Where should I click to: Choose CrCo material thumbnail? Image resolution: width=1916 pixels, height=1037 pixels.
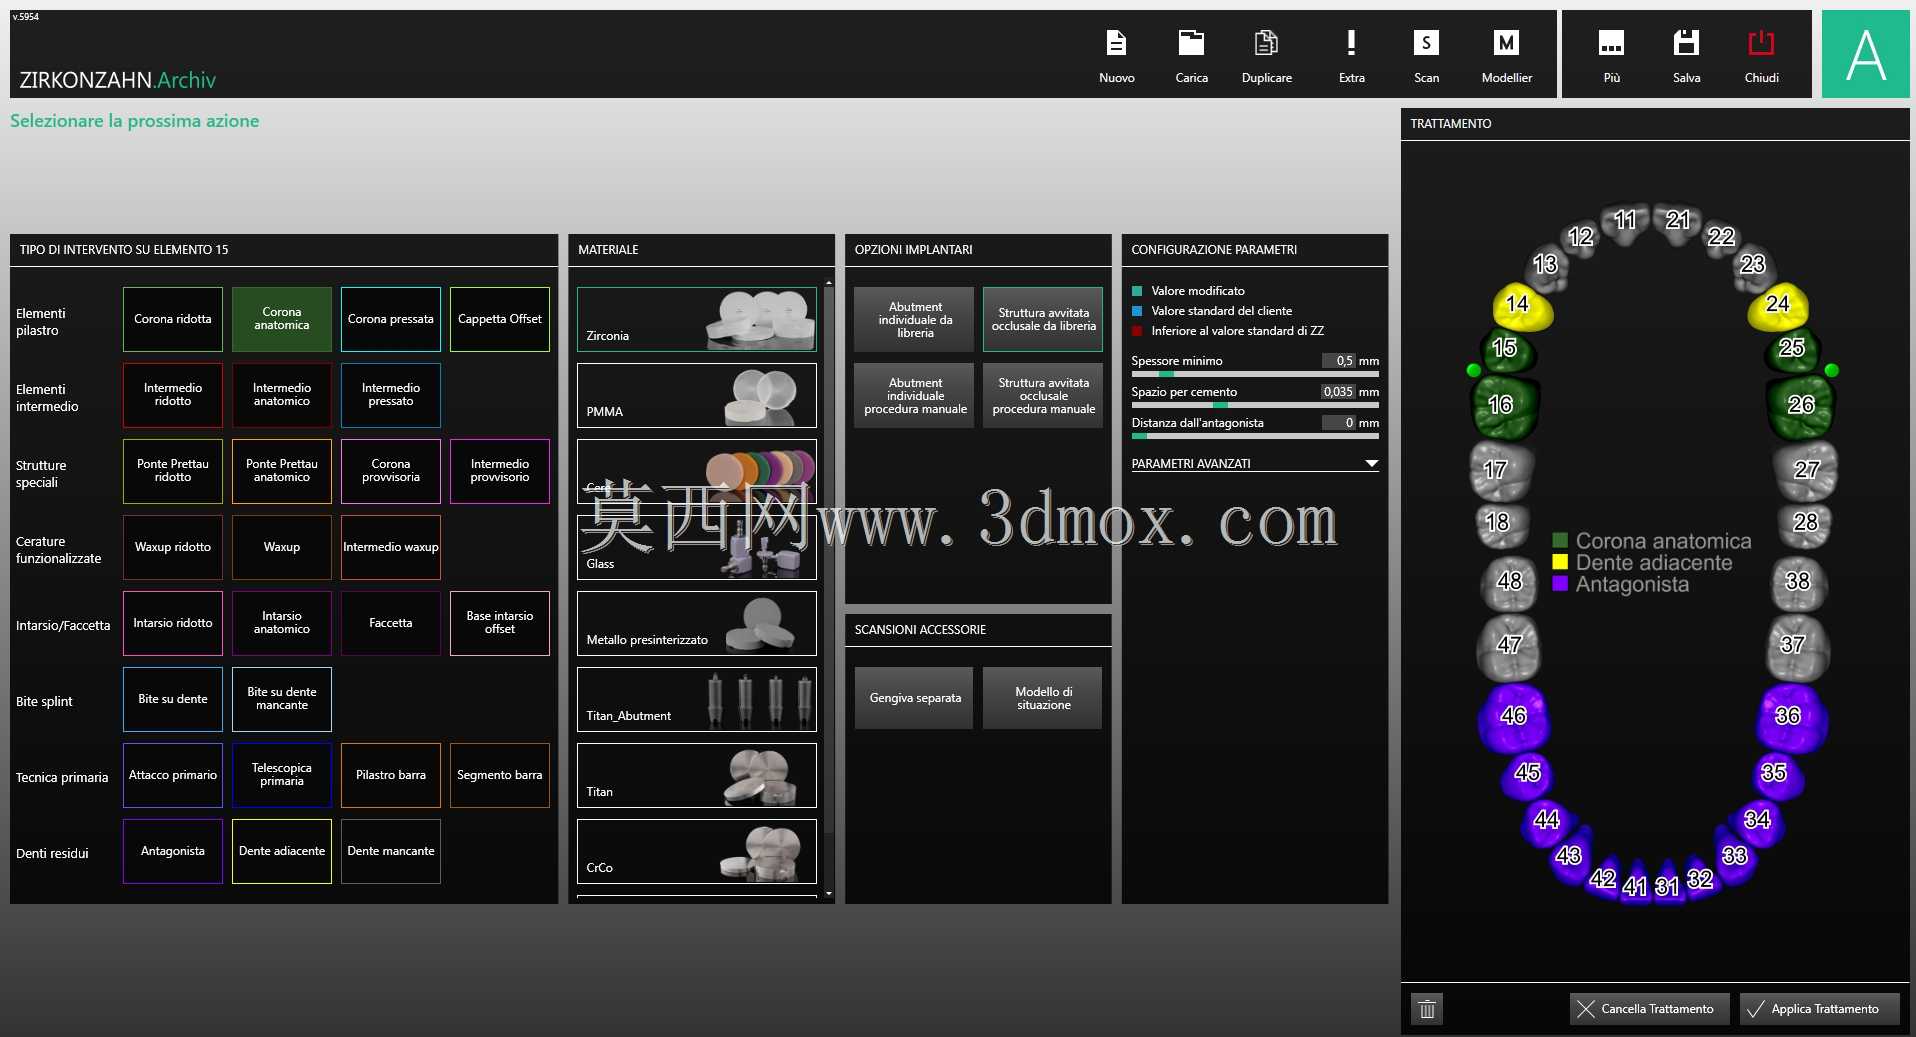696,851
